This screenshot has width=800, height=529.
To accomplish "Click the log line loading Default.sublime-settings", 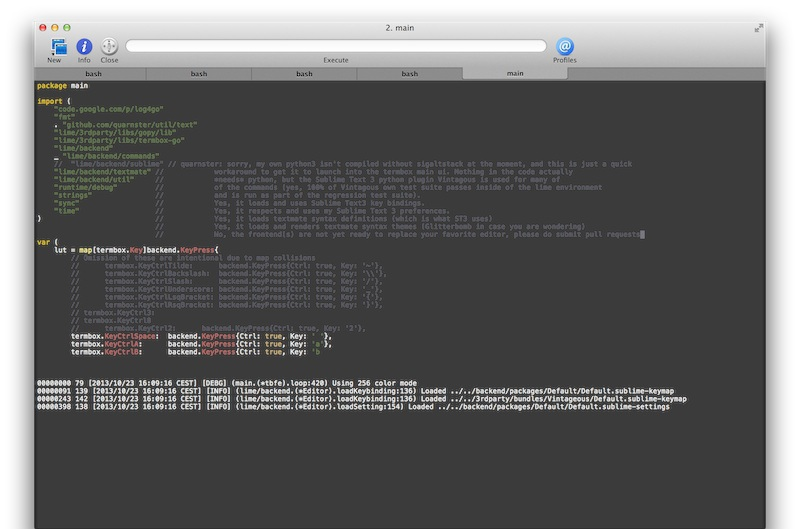I will (x=353, y=407).
